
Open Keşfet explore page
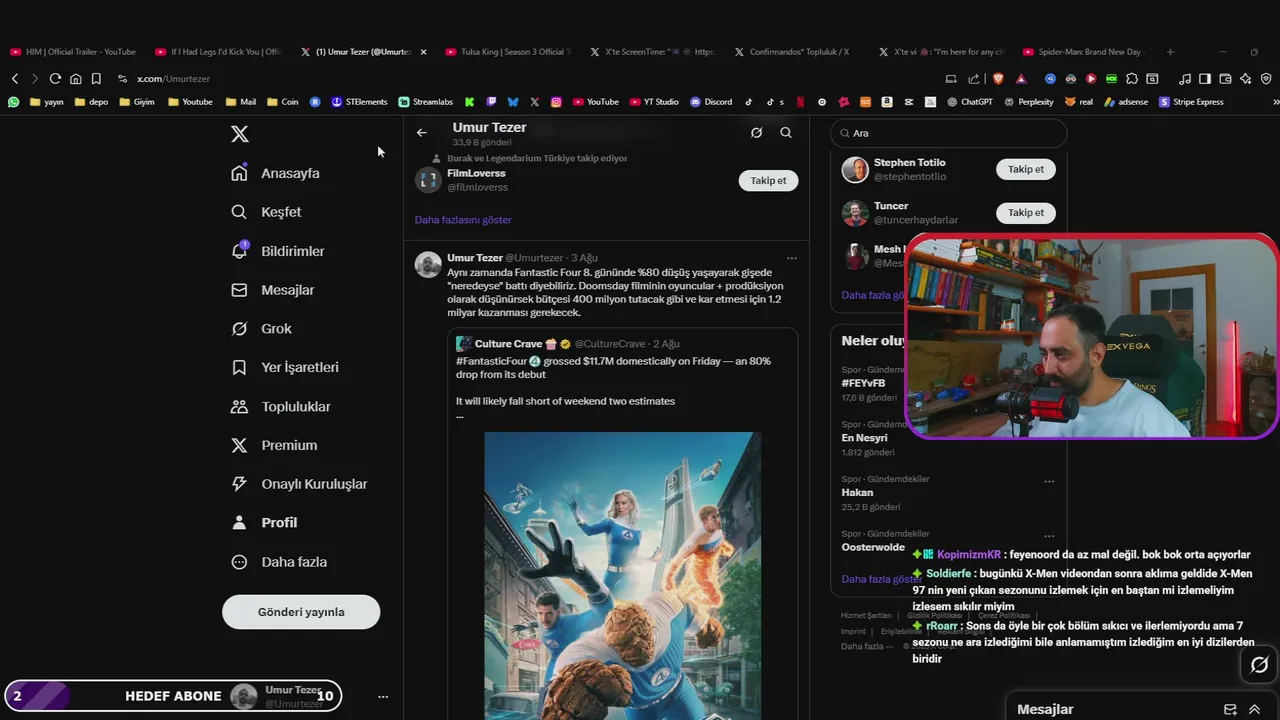click(x=266, y=212)
